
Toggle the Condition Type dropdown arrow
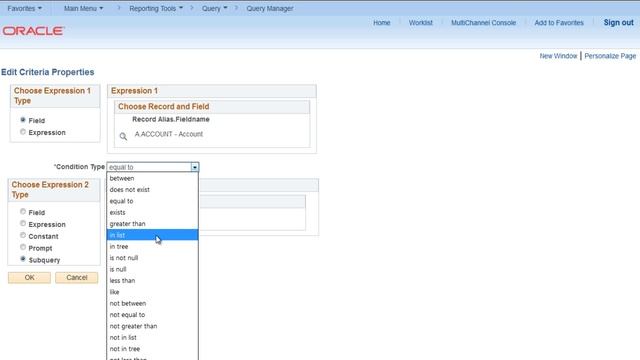[194, 167]
